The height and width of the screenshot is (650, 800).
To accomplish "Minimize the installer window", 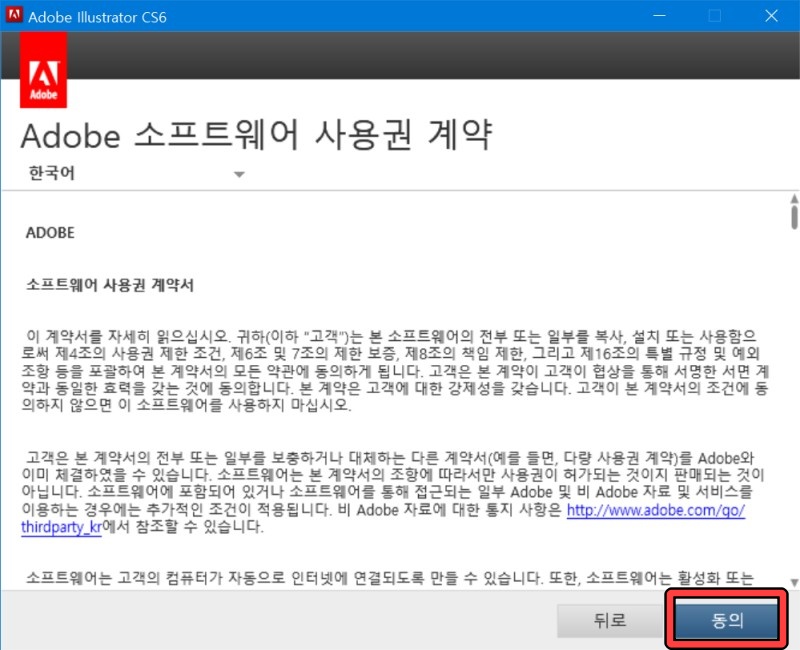I will tap(660, 16).
